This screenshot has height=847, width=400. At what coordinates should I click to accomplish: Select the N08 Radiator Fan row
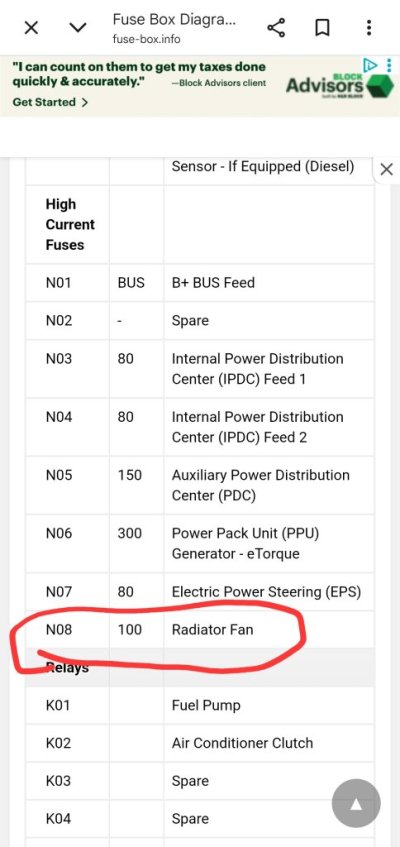(199, 629)
